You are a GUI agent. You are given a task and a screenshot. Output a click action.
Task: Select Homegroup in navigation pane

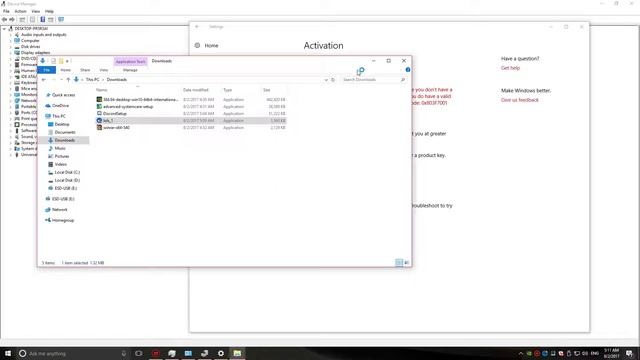pos(63,220)
